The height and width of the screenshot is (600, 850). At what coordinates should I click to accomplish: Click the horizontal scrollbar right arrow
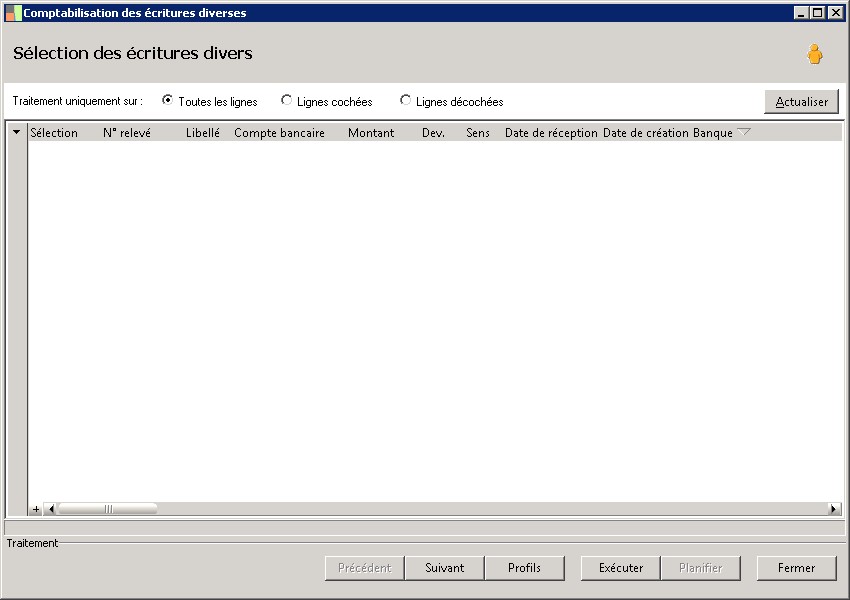tap(834, 509)
